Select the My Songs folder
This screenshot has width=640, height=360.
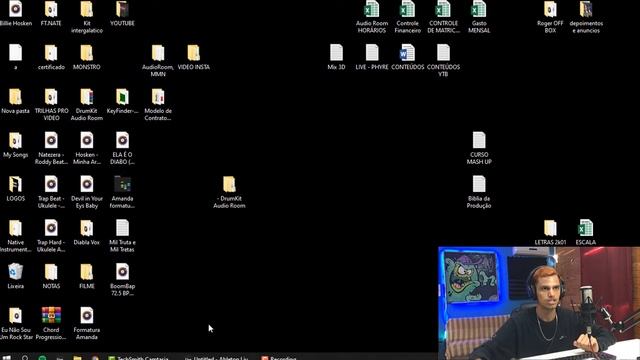(x=16, y=140)
